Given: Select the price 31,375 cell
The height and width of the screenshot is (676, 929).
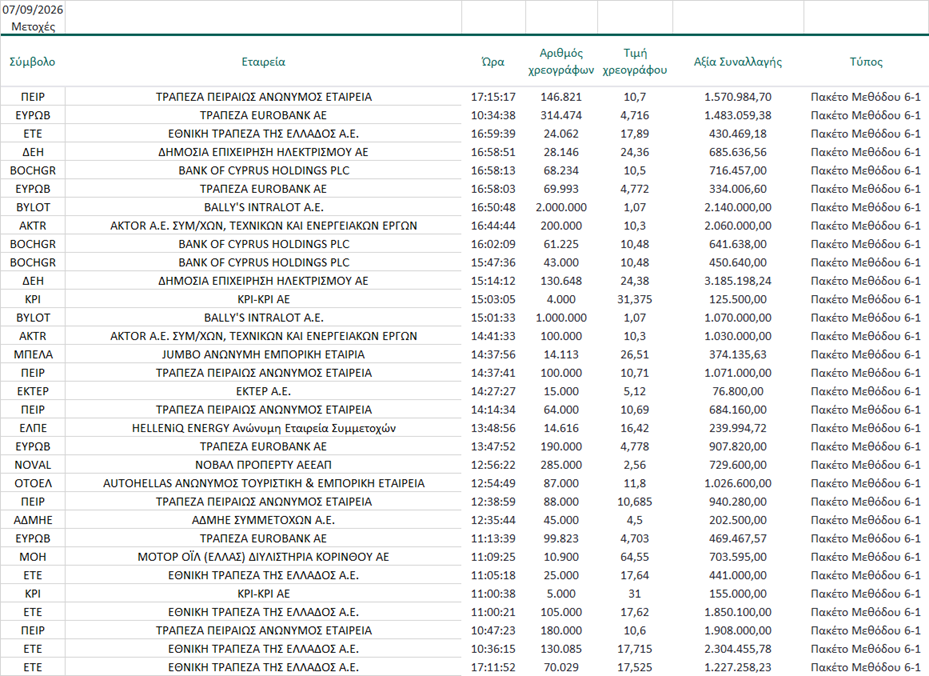Looking at the screenshot, I should tap(635, 299).
